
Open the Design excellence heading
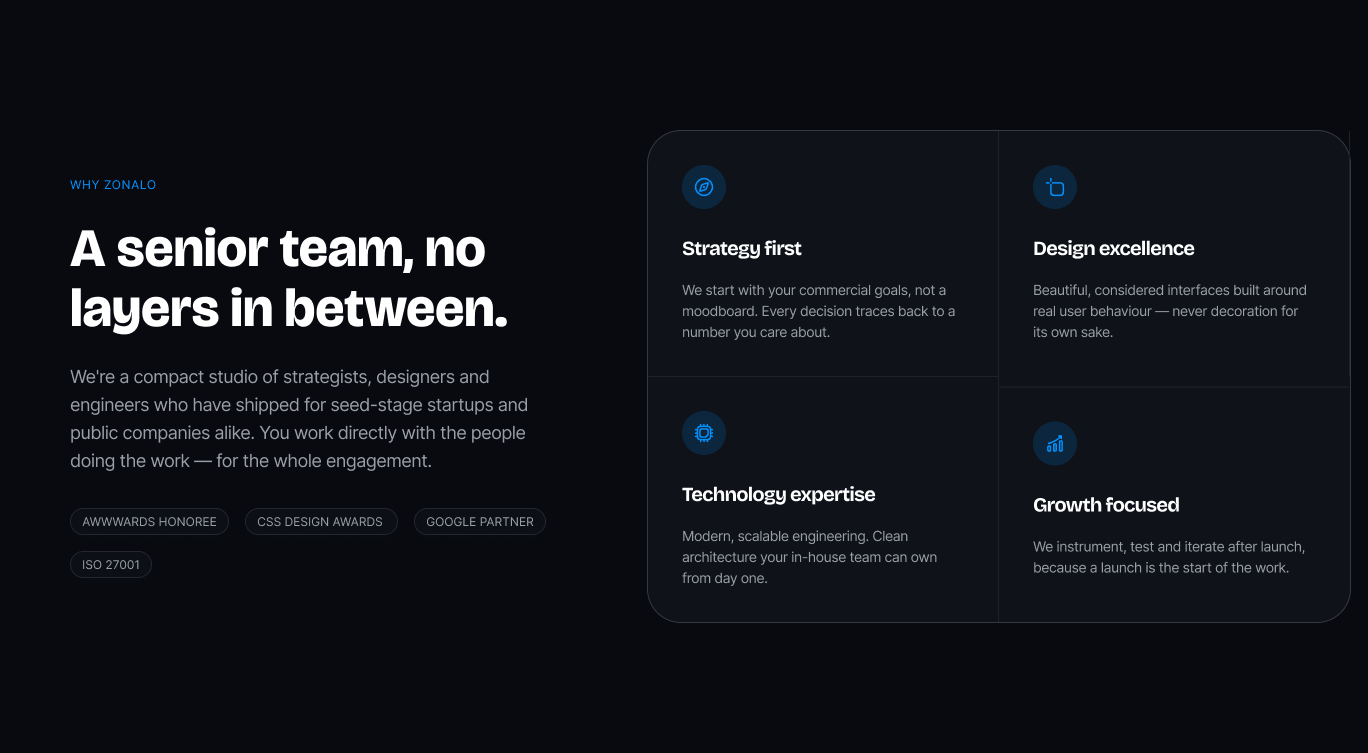[1114, 249]
